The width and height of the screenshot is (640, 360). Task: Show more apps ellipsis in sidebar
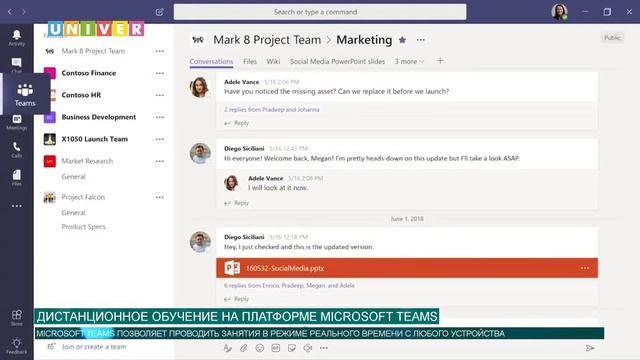17,206
